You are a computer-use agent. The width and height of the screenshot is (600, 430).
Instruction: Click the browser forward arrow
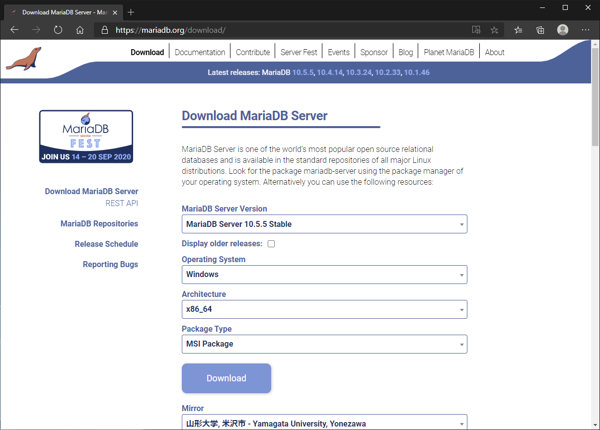point(36,30)
